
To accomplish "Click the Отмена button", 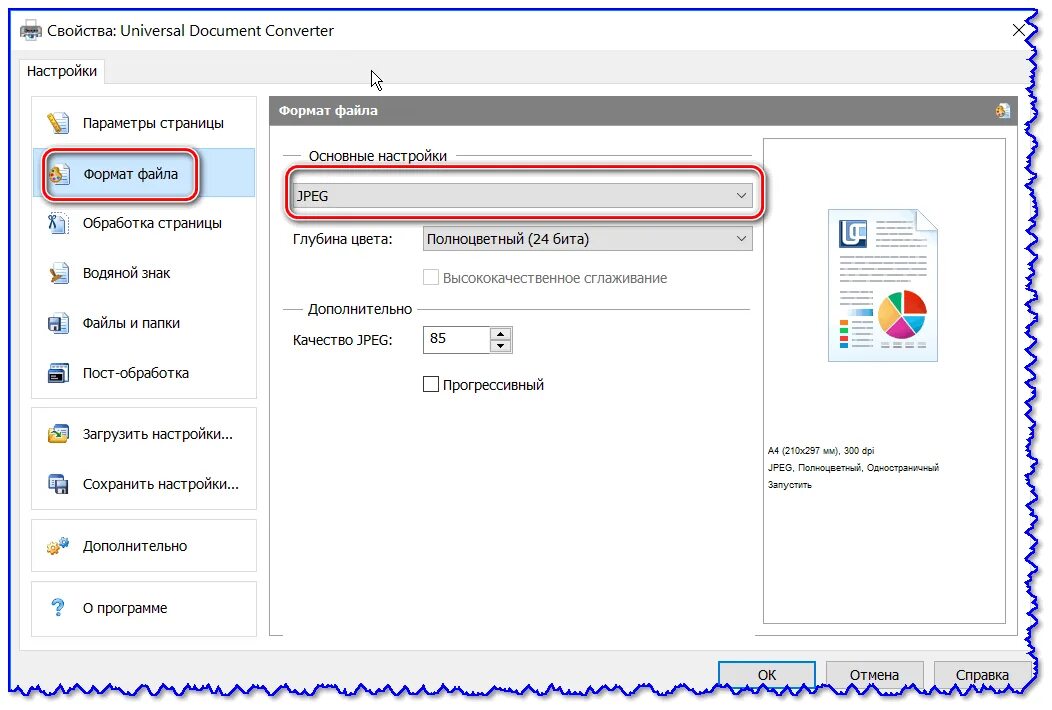I will (x=874, y=675).
